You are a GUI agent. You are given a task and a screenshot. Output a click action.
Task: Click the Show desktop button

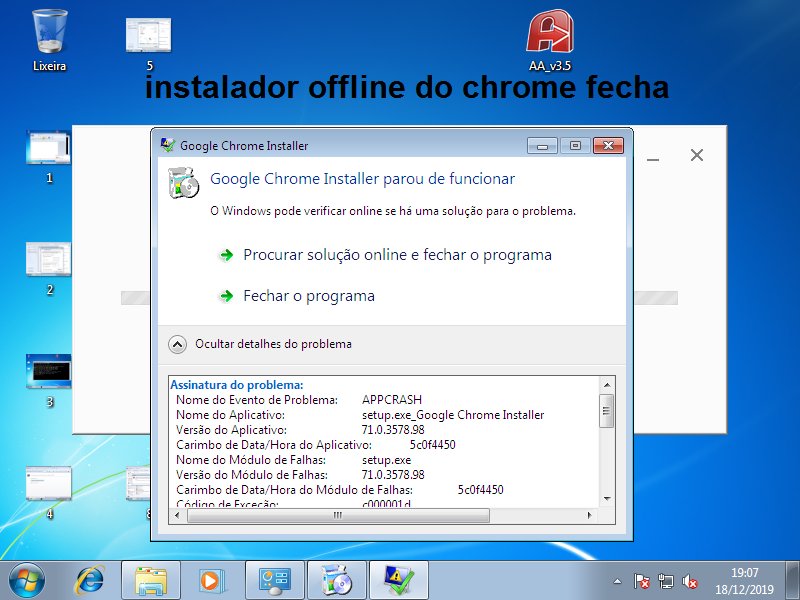click(x=793, y=581)
